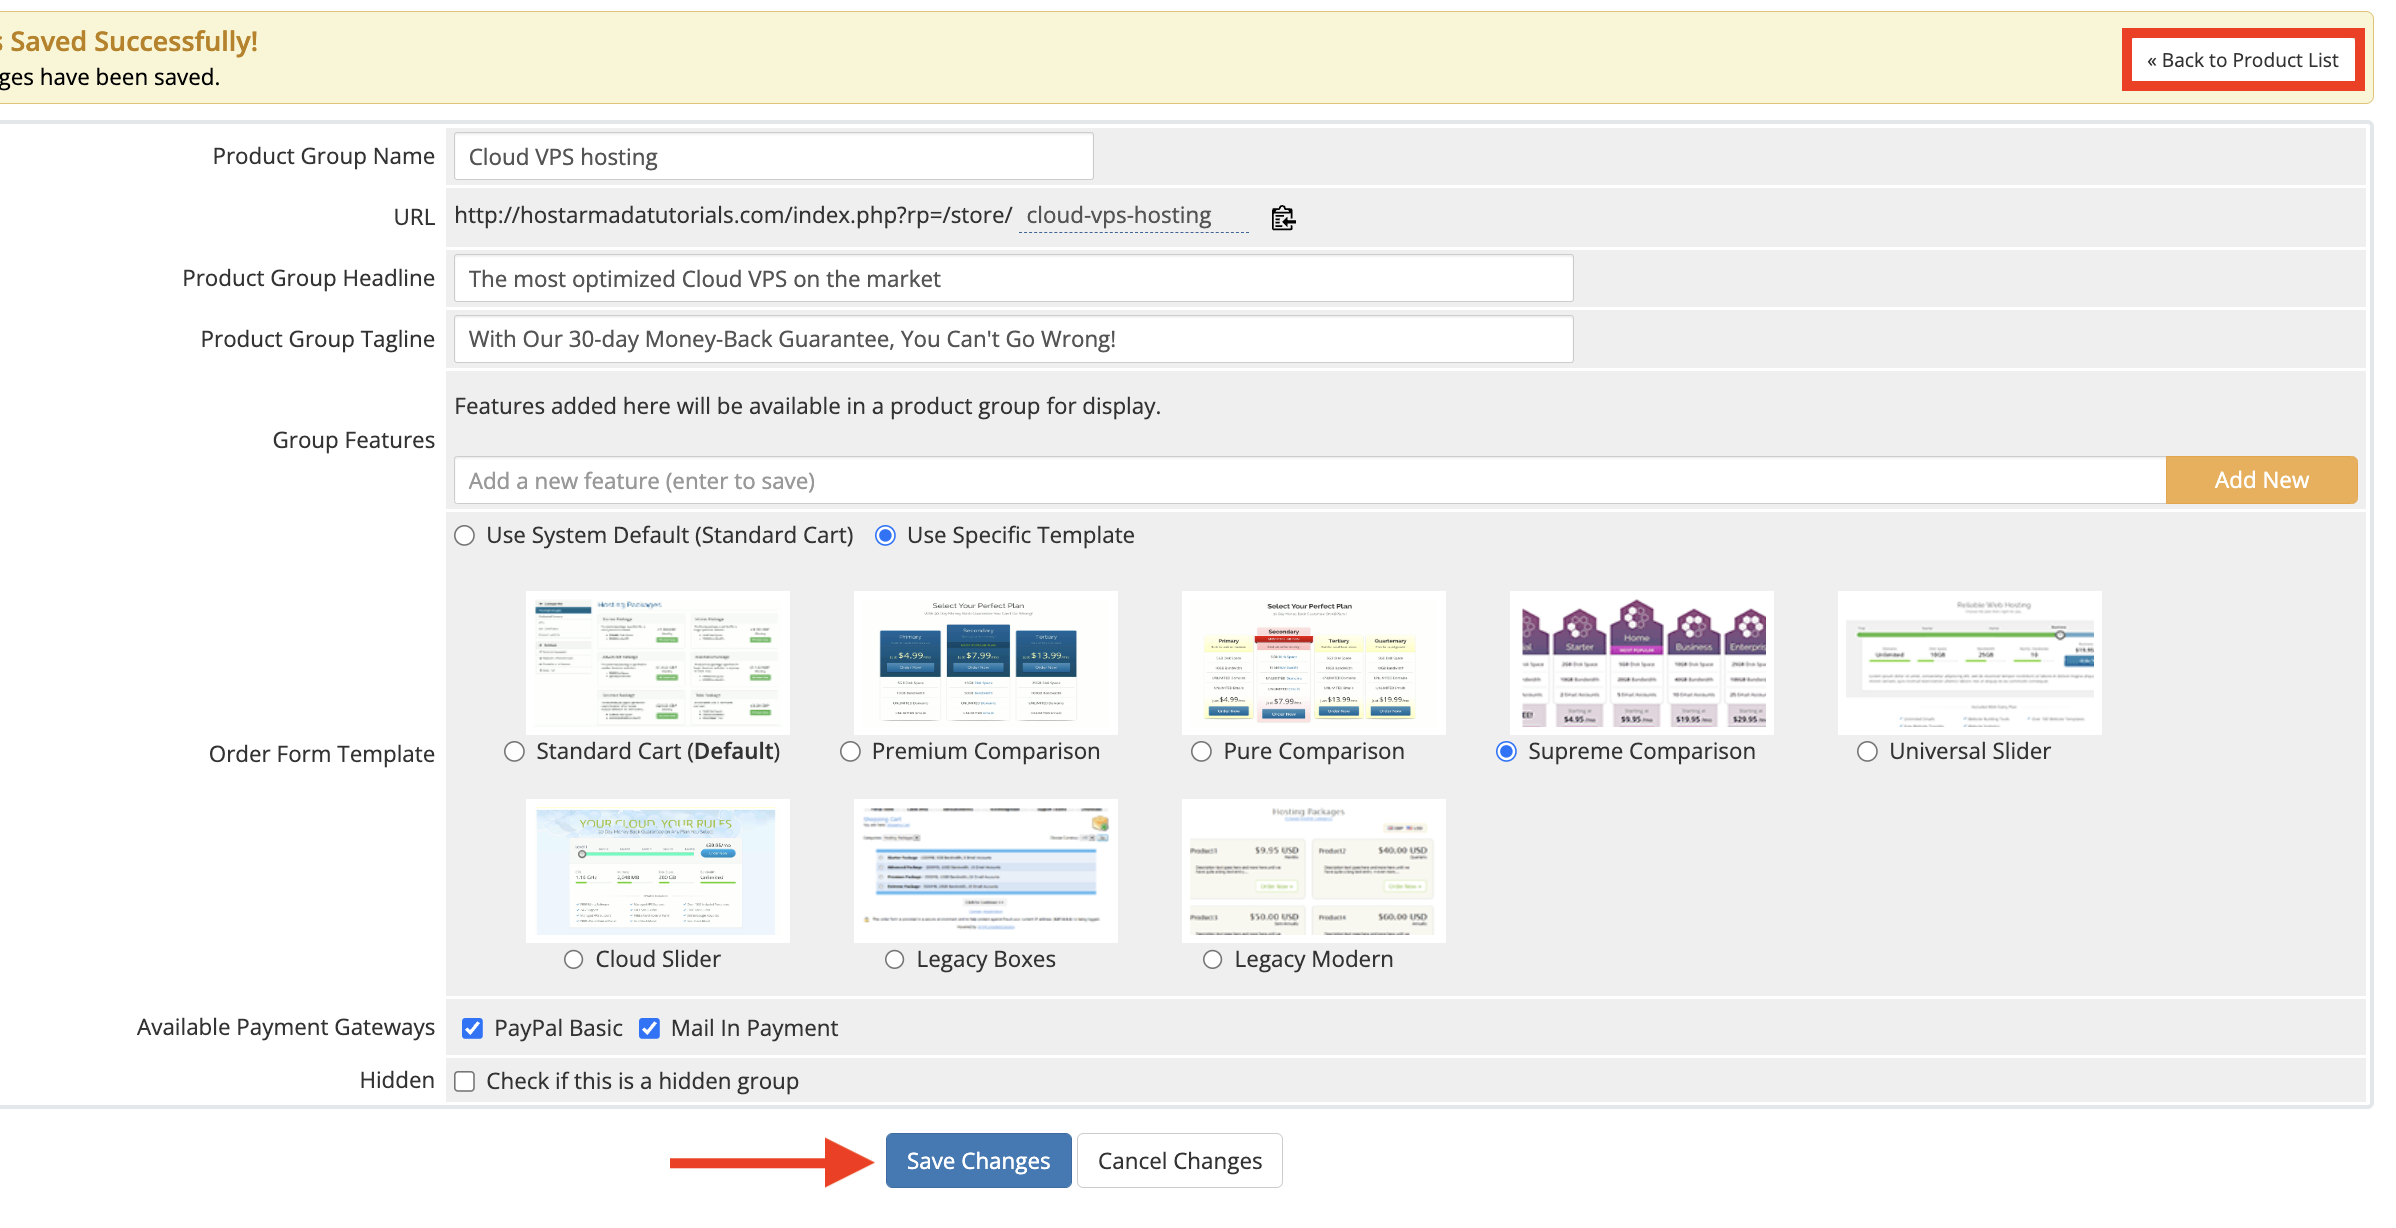Open Supreme Comparison template preview thumbnail
This screenshot has width=2396, height=1228.
click(x=1642, y=663)
